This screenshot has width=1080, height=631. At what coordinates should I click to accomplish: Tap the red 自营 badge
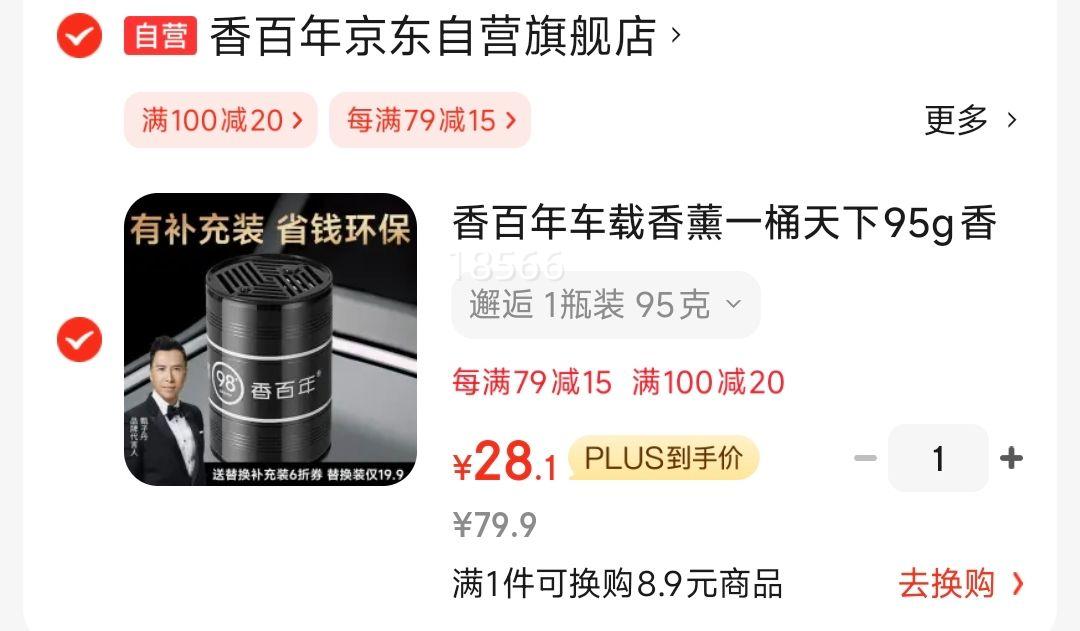coord(160,35)
